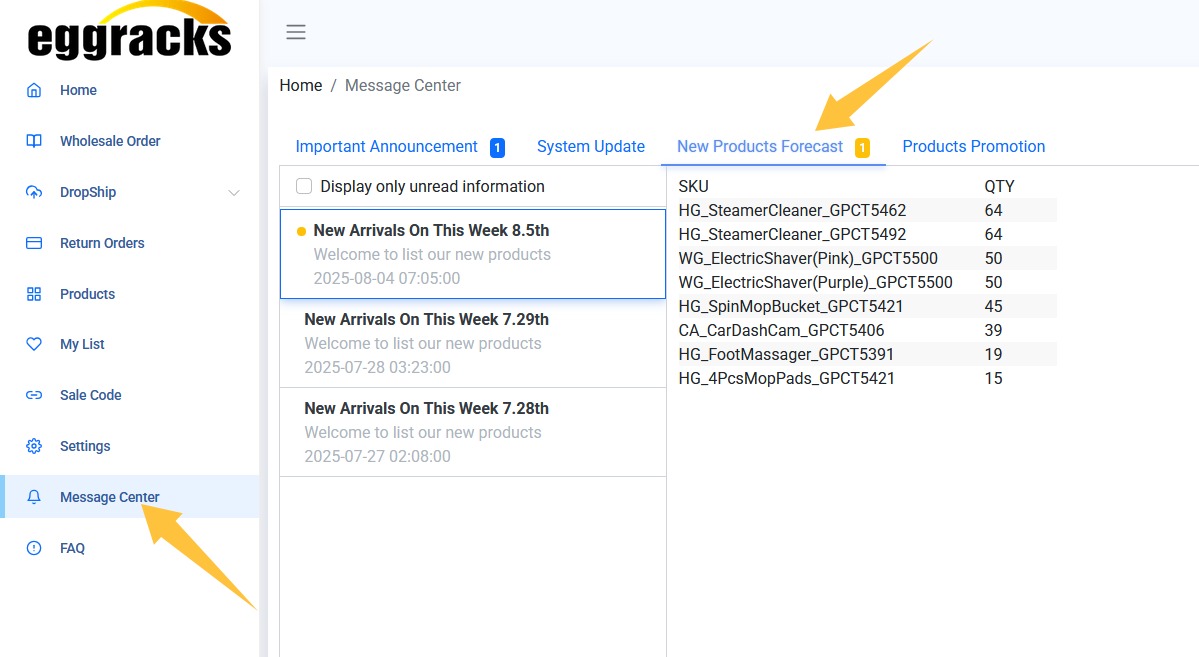Click the Products grid icon
1199x657 pixels.
pyautogui.click(x=34, y=294)
